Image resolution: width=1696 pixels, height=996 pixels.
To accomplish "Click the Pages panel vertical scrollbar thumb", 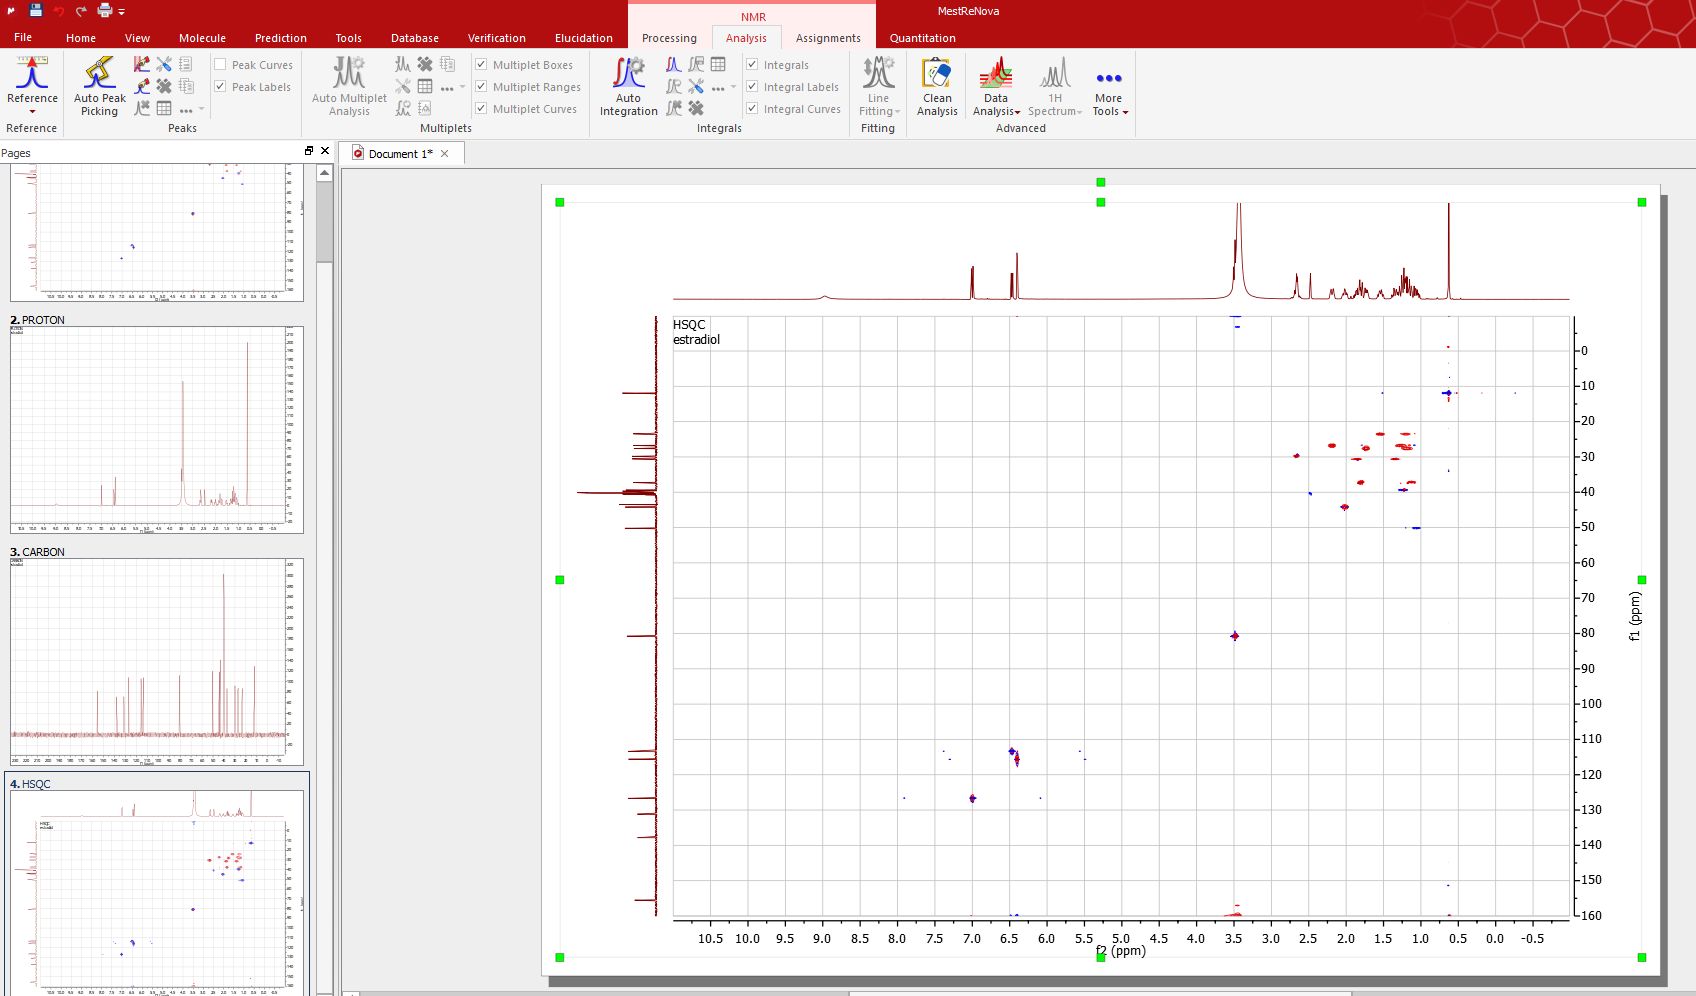I will click(325, 221).
